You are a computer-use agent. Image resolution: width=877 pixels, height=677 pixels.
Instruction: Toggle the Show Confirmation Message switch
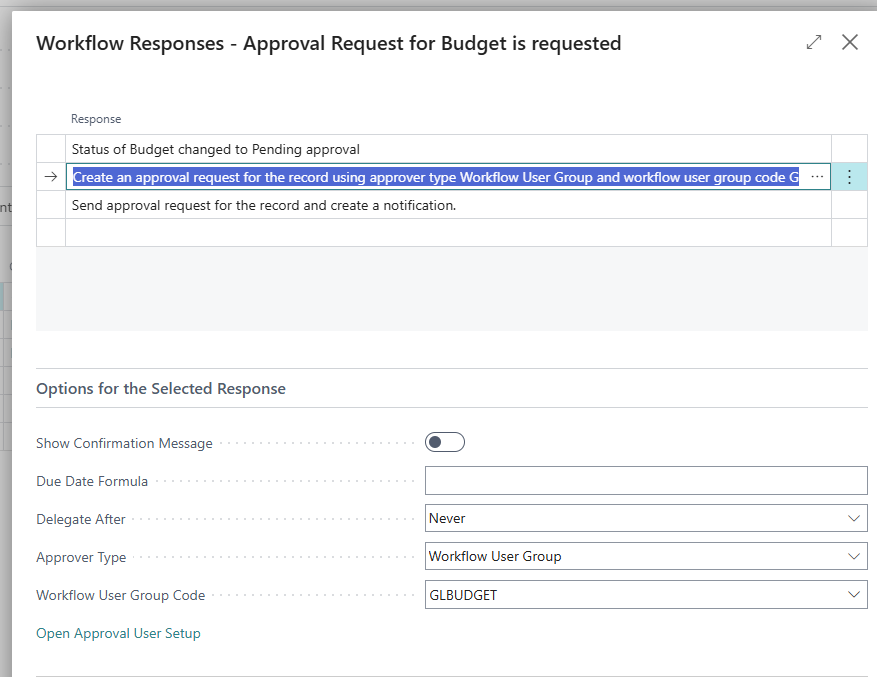(445, 442)
